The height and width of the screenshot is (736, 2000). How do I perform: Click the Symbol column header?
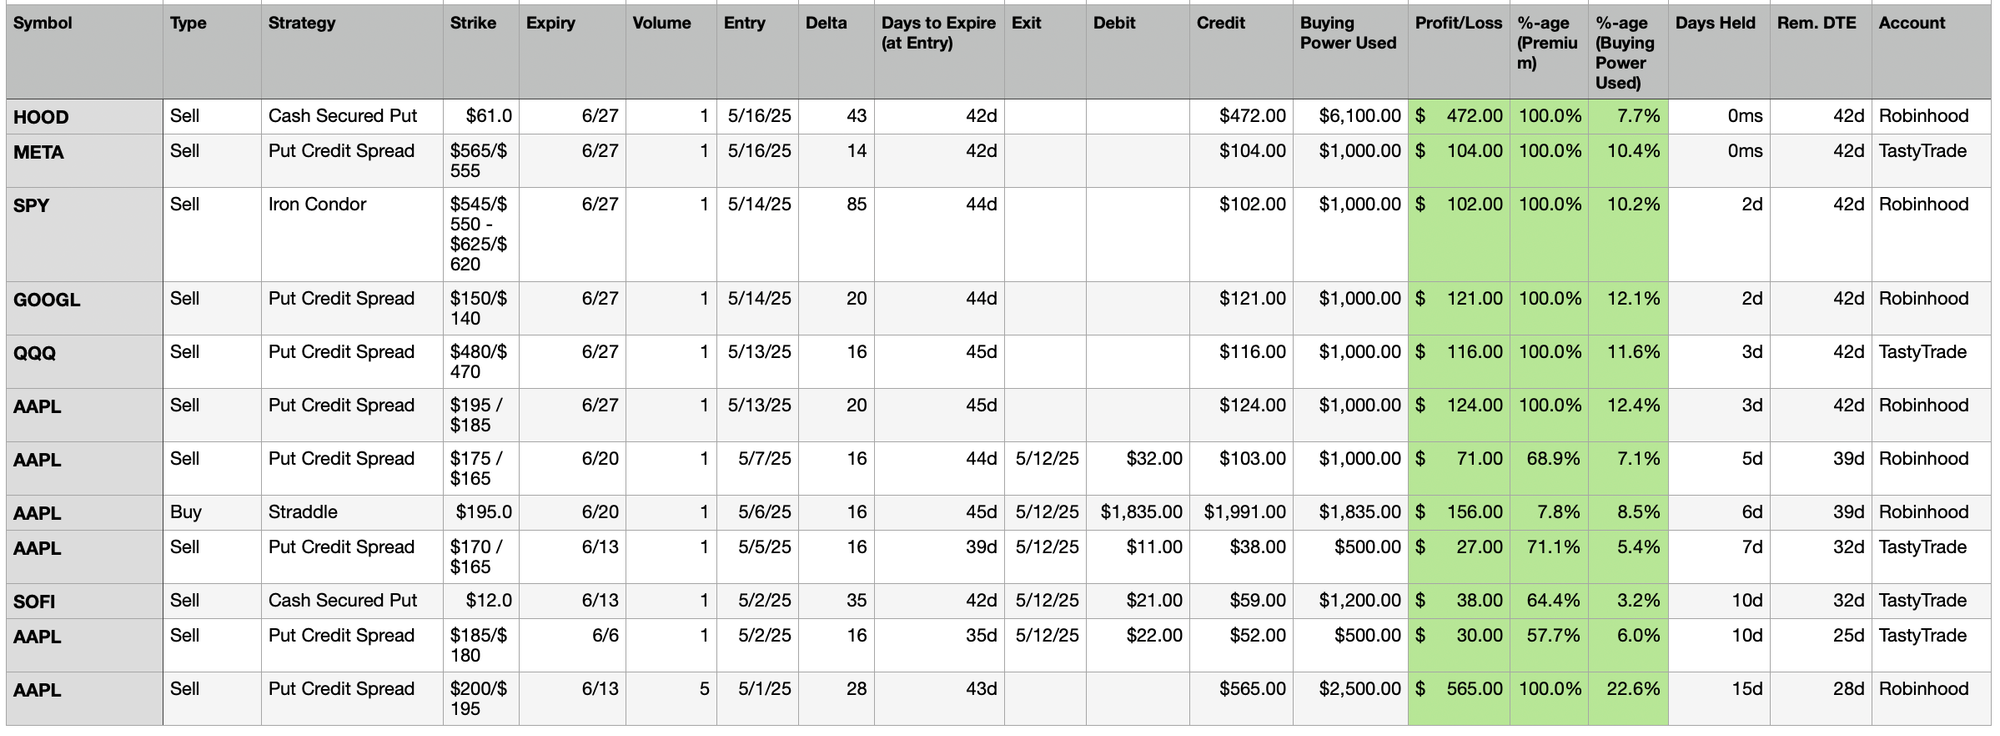pyautogui.click(x=84, y=51)
